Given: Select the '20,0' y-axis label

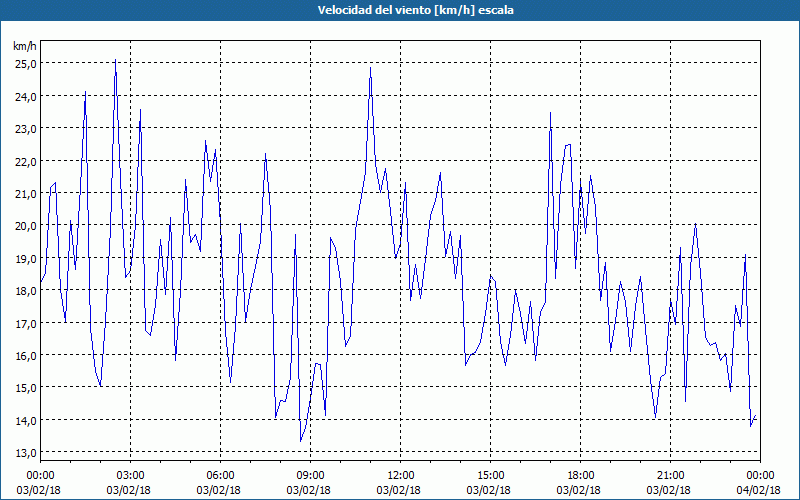Looking at the screenshot, I should pos(24,226).
